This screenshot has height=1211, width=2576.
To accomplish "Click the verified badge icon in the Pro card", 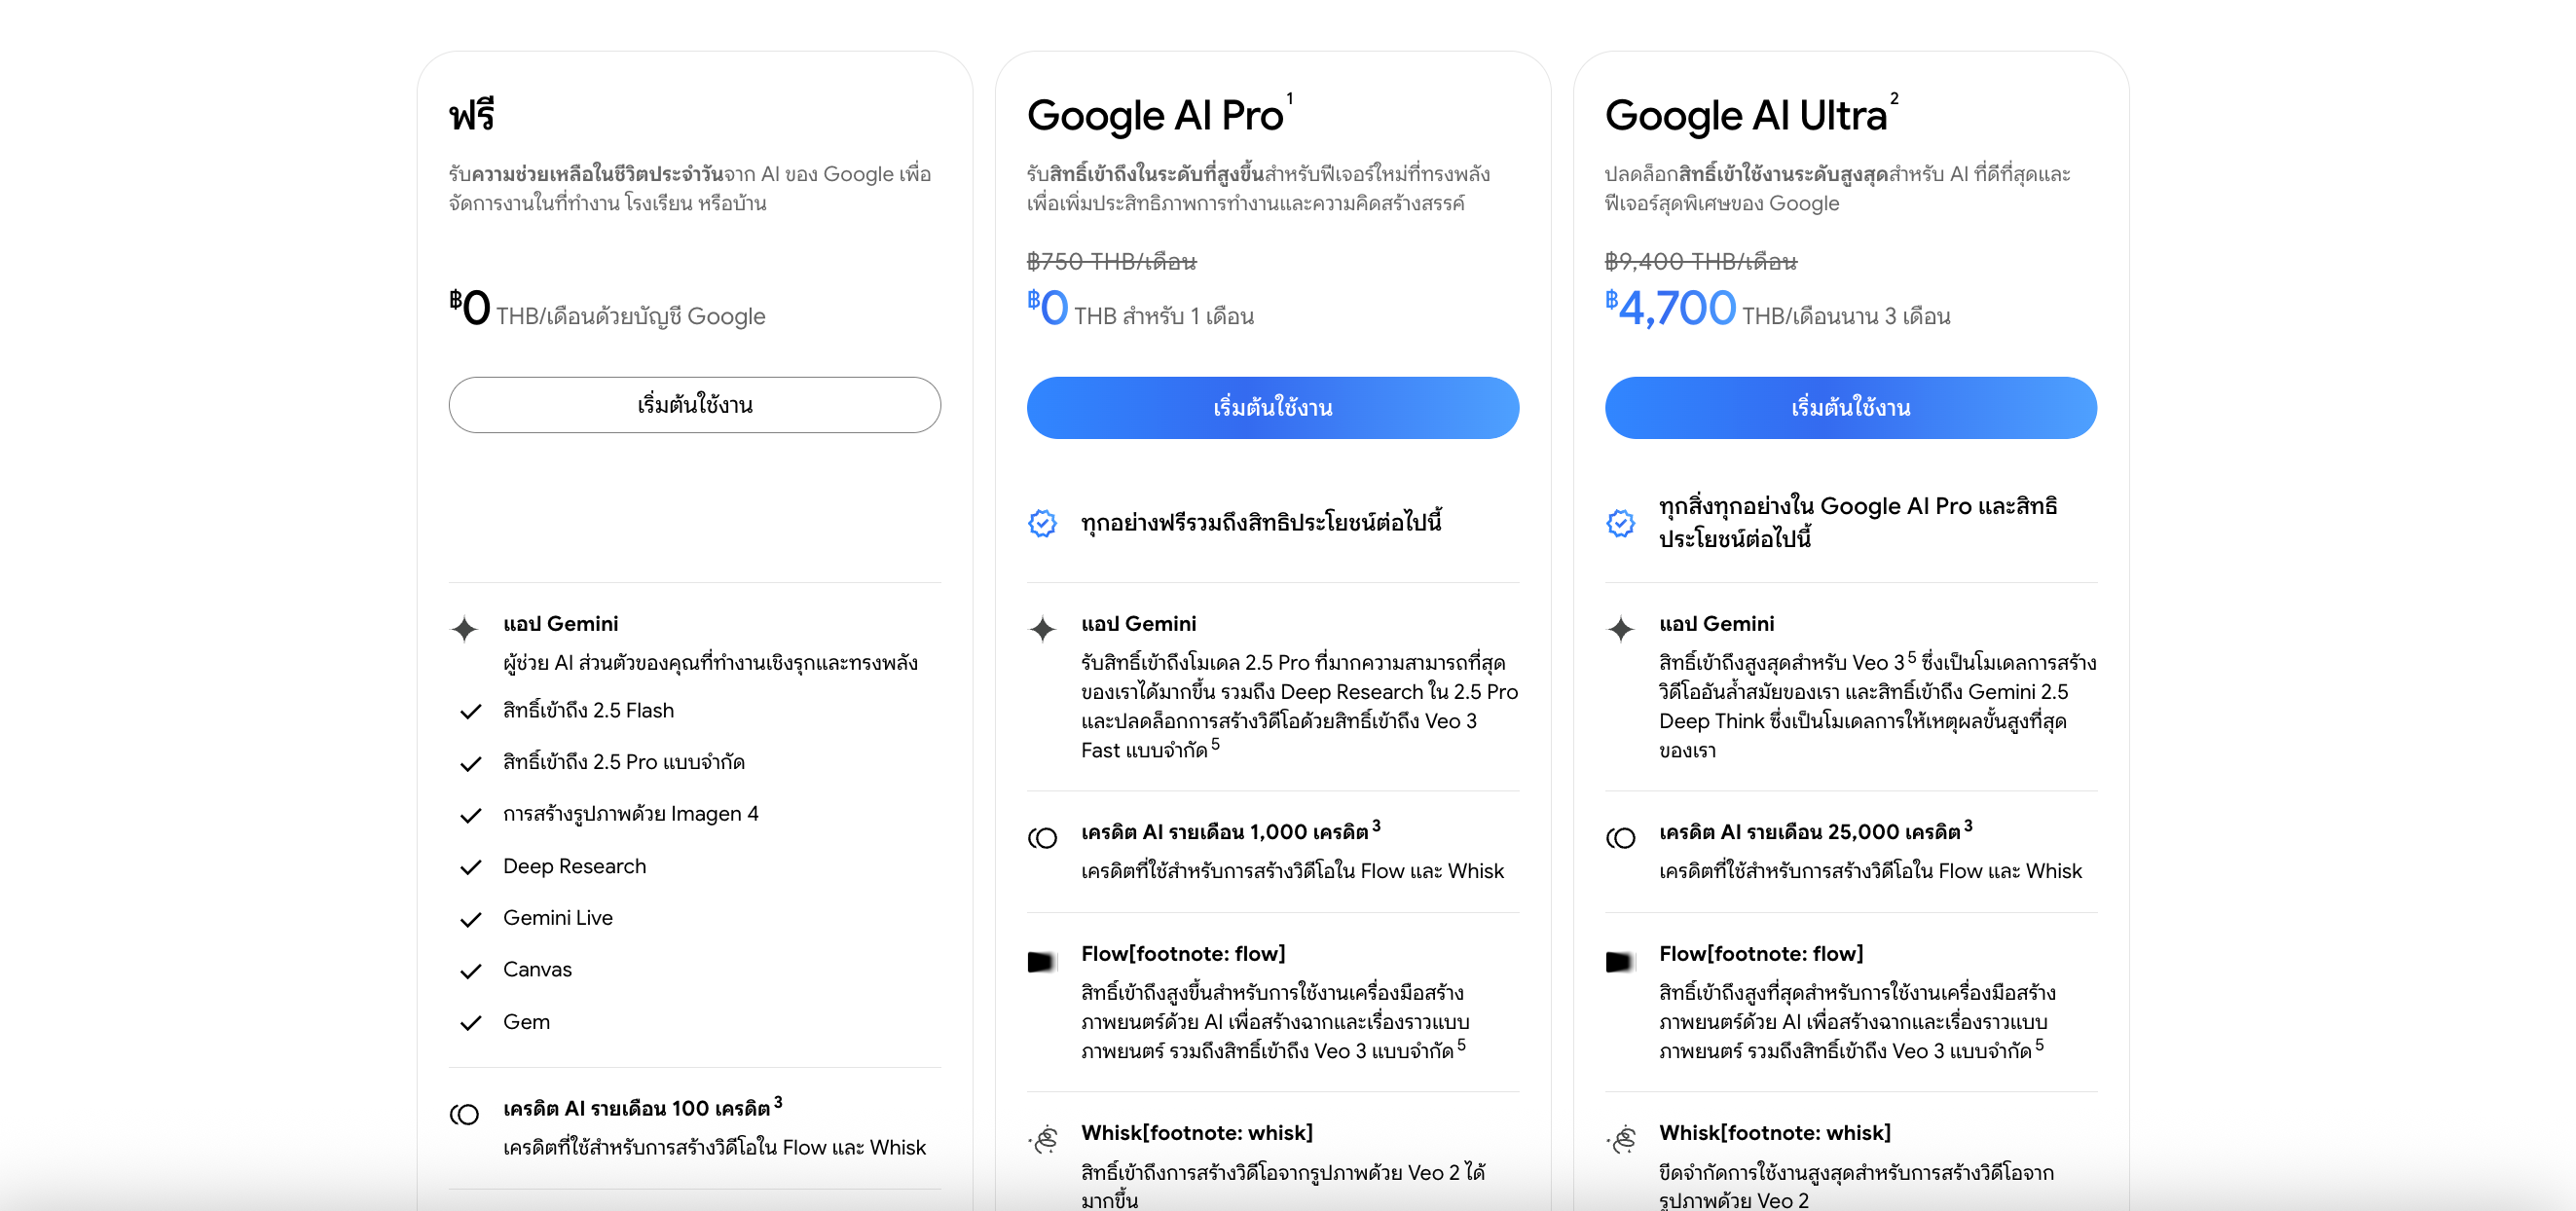I will click(1042, 523).
